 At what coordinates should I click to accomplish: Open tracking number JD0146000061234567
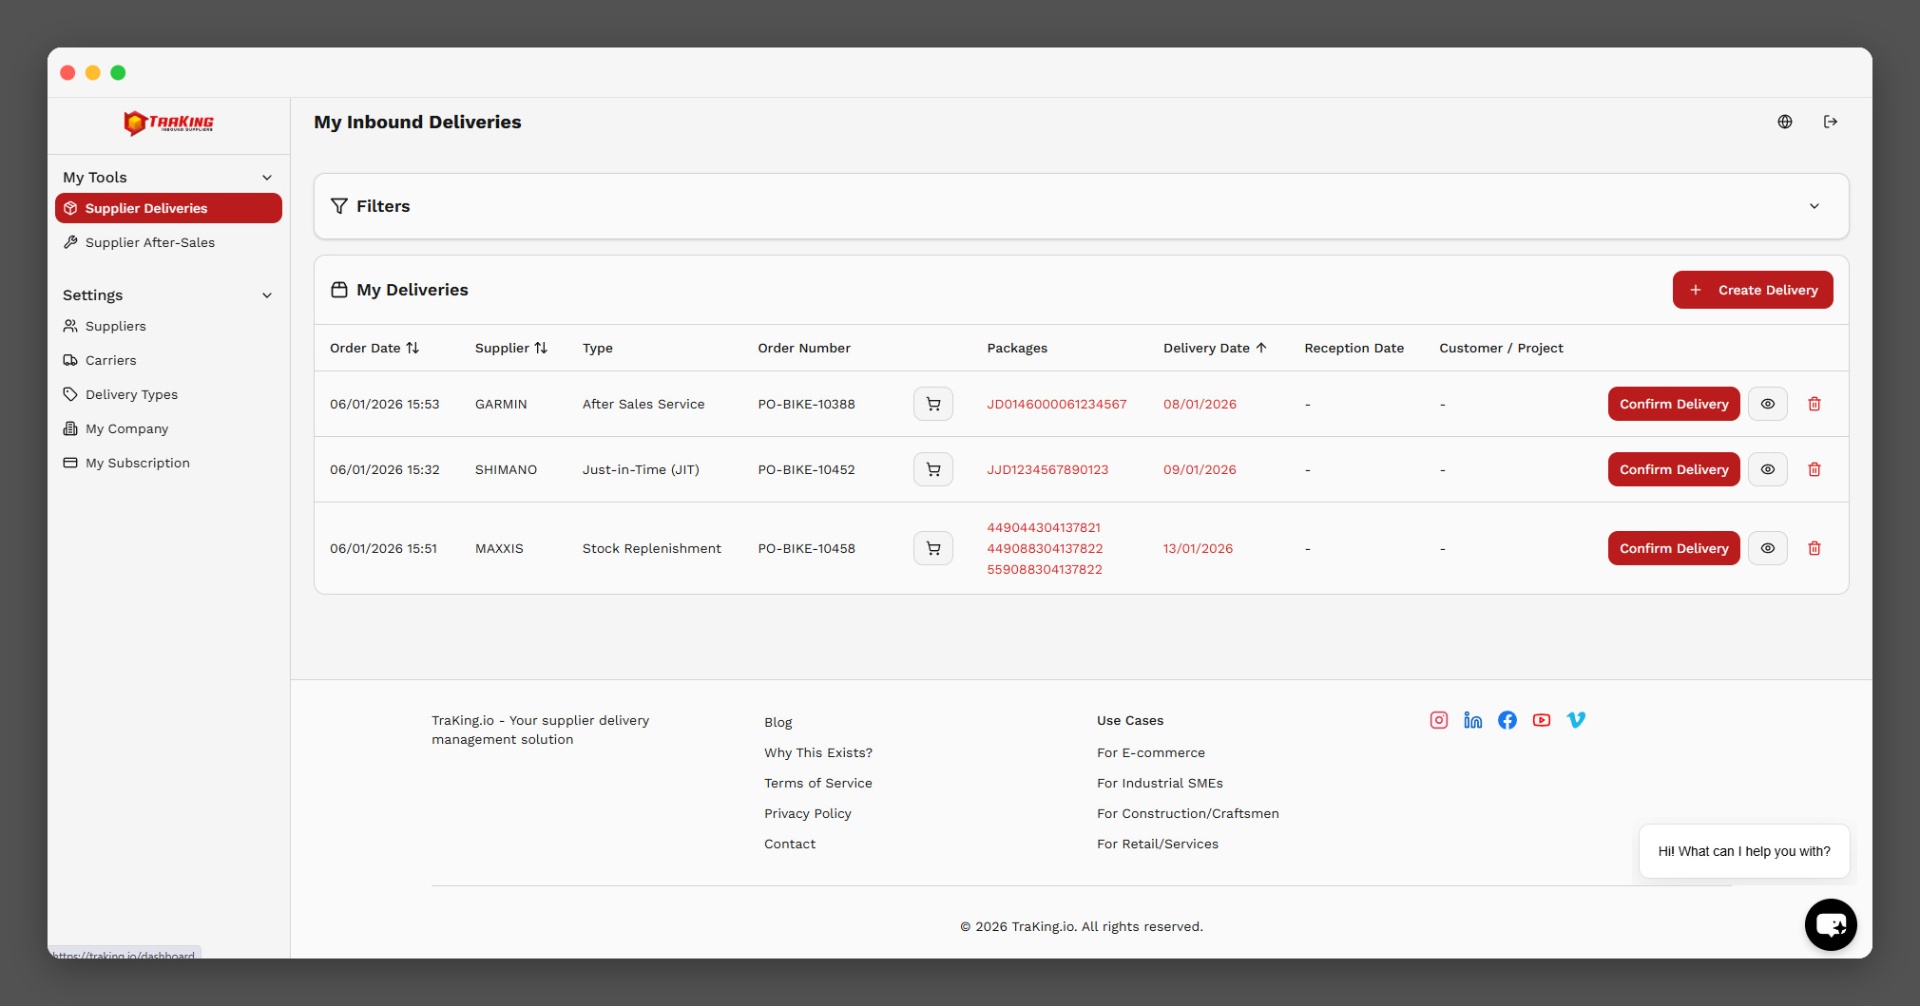click(x=1057, y=404)
